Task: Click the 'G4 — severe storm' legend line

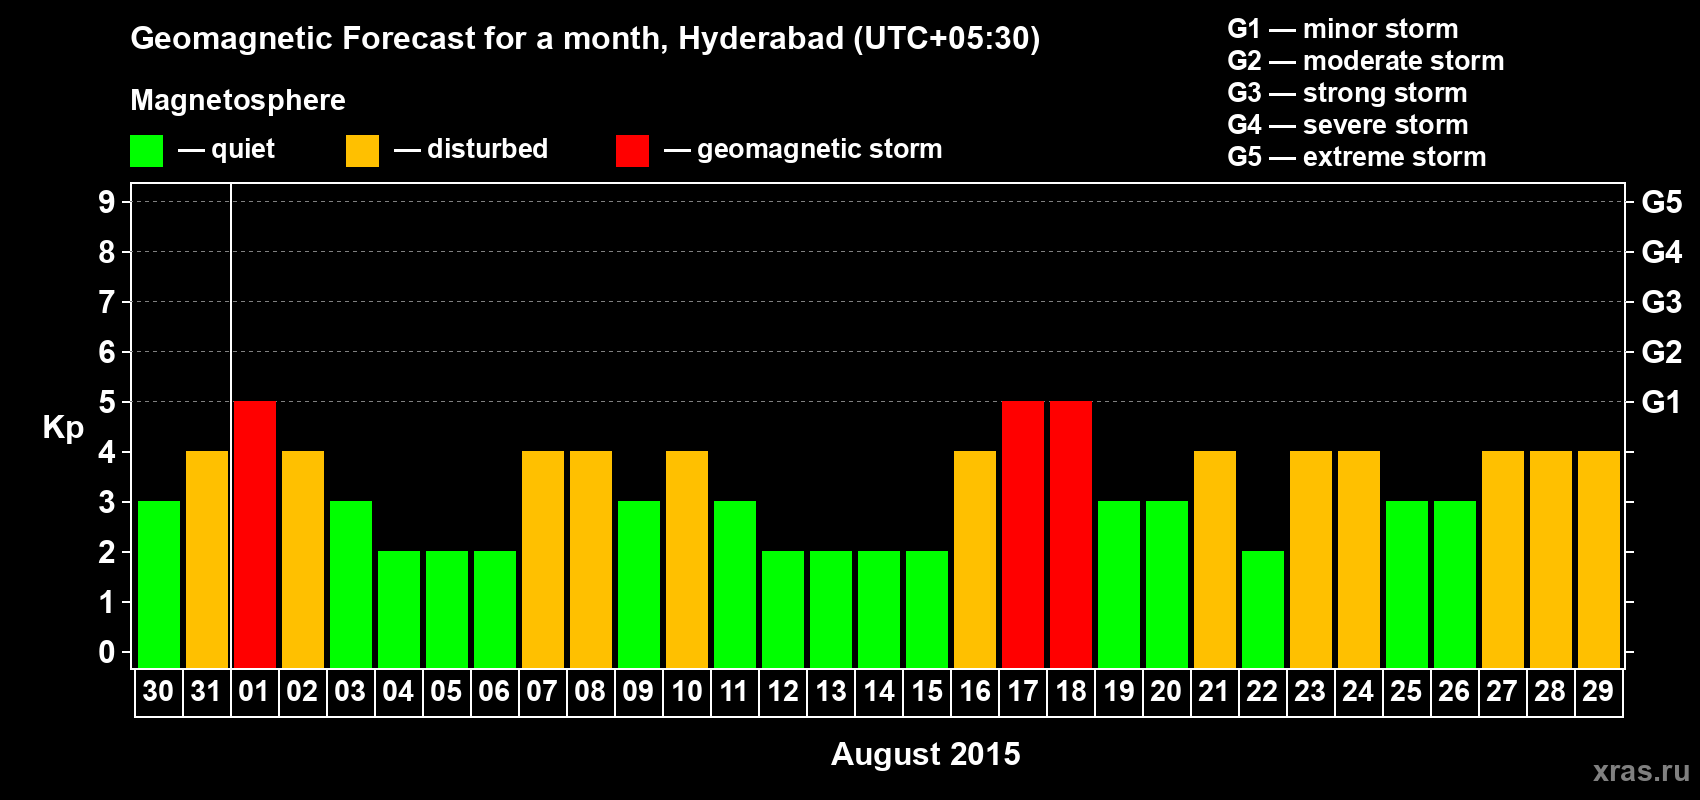Action: pos(1348,125)
